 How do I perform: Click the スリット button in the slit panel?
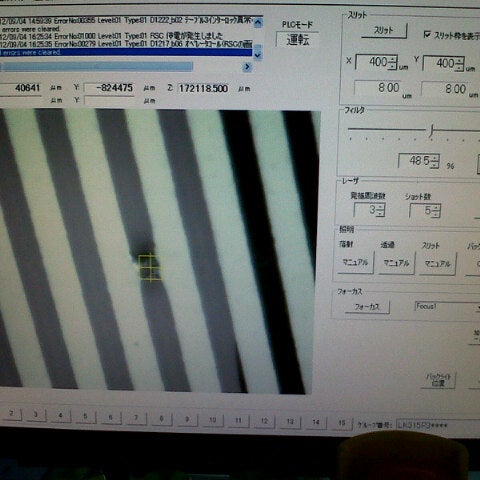click(x=384, y=31)
